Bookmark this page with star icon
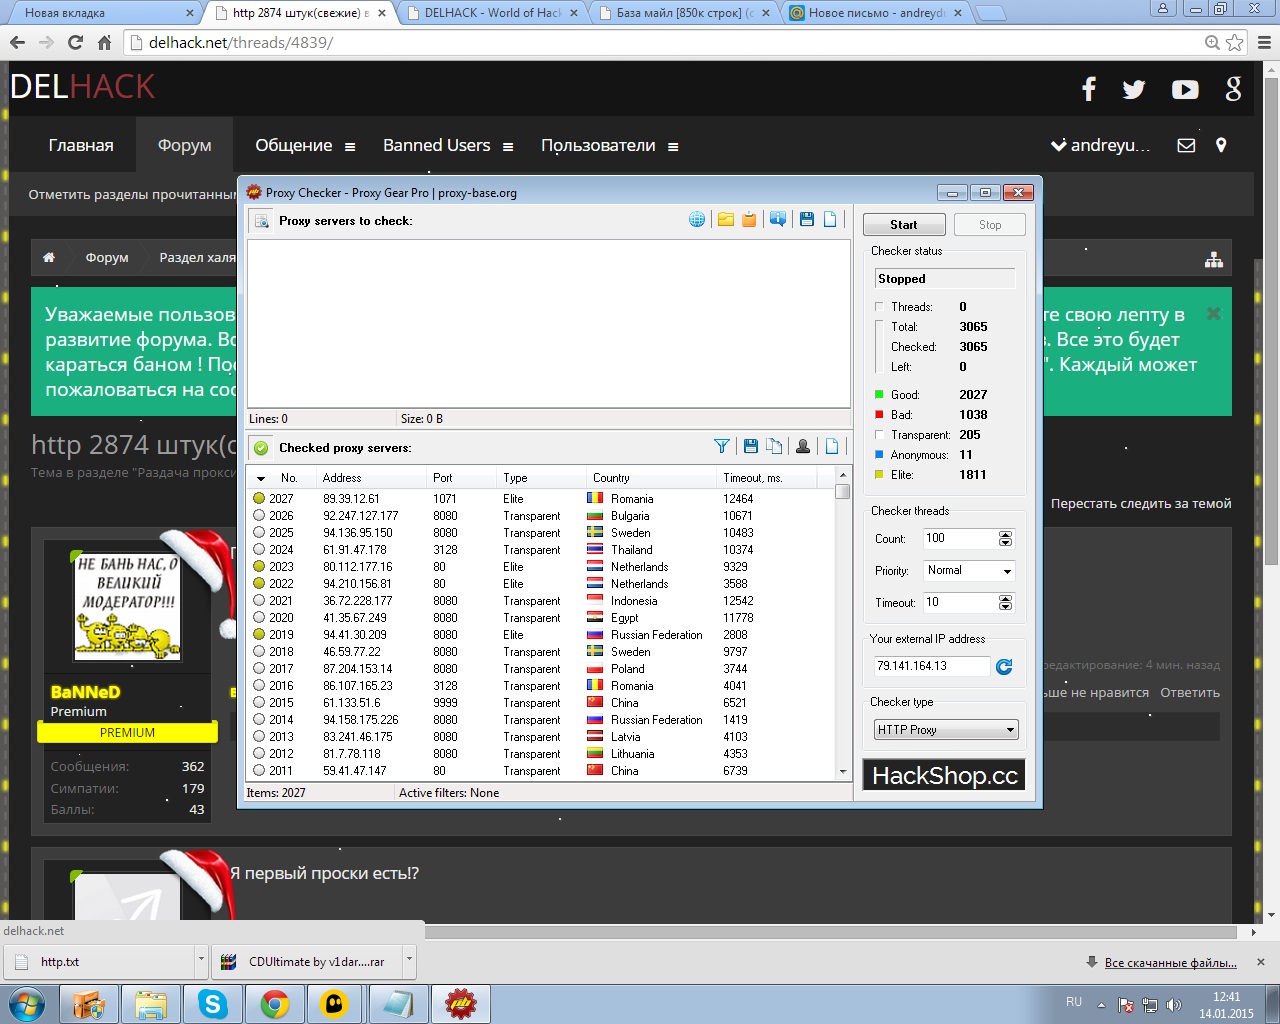The height and width of the screenshot is (1024, 1280). click(1235, 42)
